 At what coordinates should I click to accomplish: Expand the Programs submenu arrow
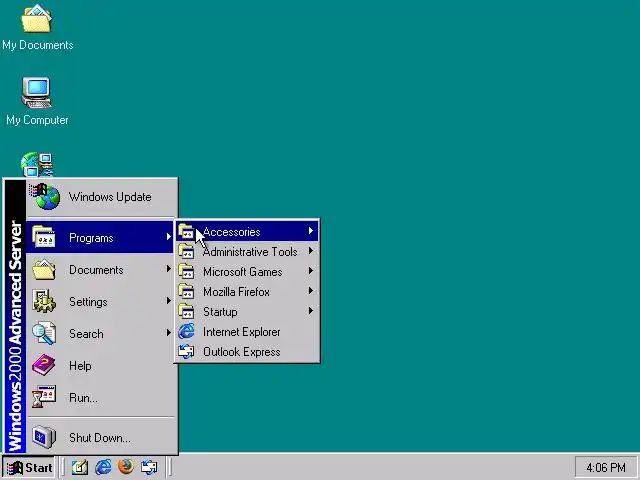[x=169, y=237]
